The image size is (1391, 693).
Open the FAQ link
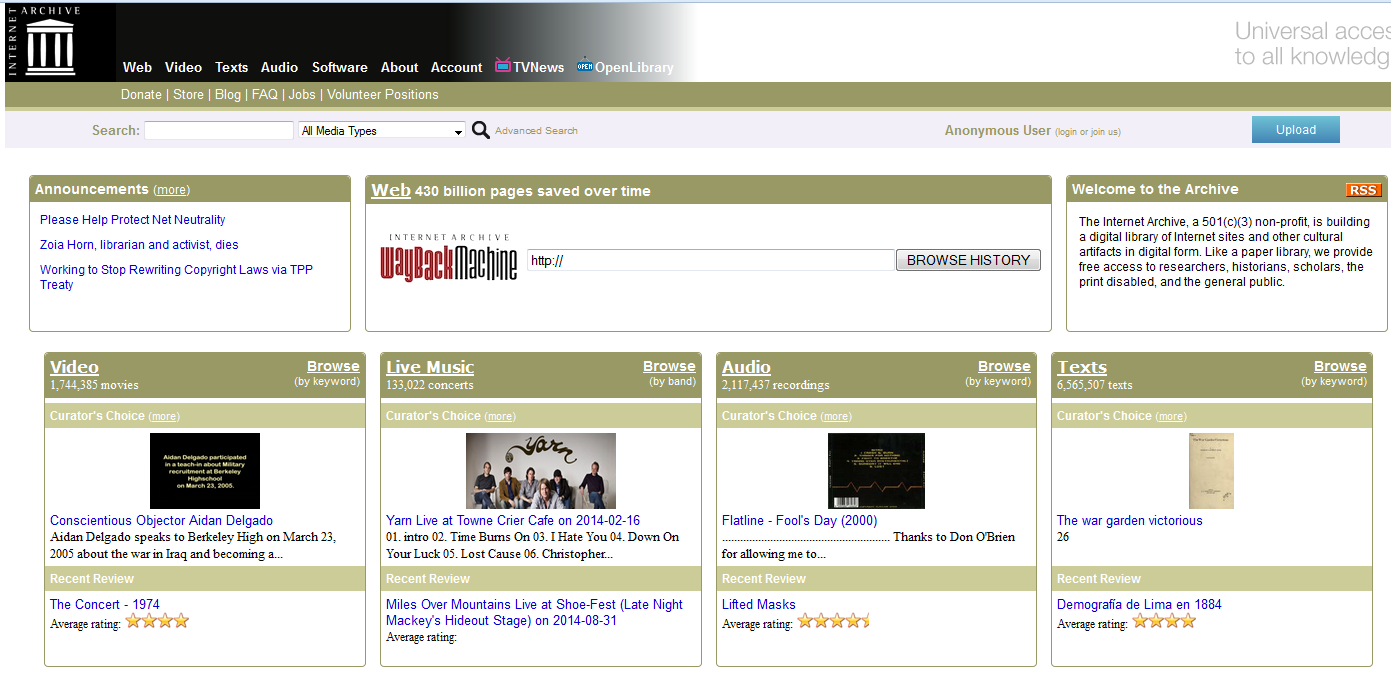265,95
